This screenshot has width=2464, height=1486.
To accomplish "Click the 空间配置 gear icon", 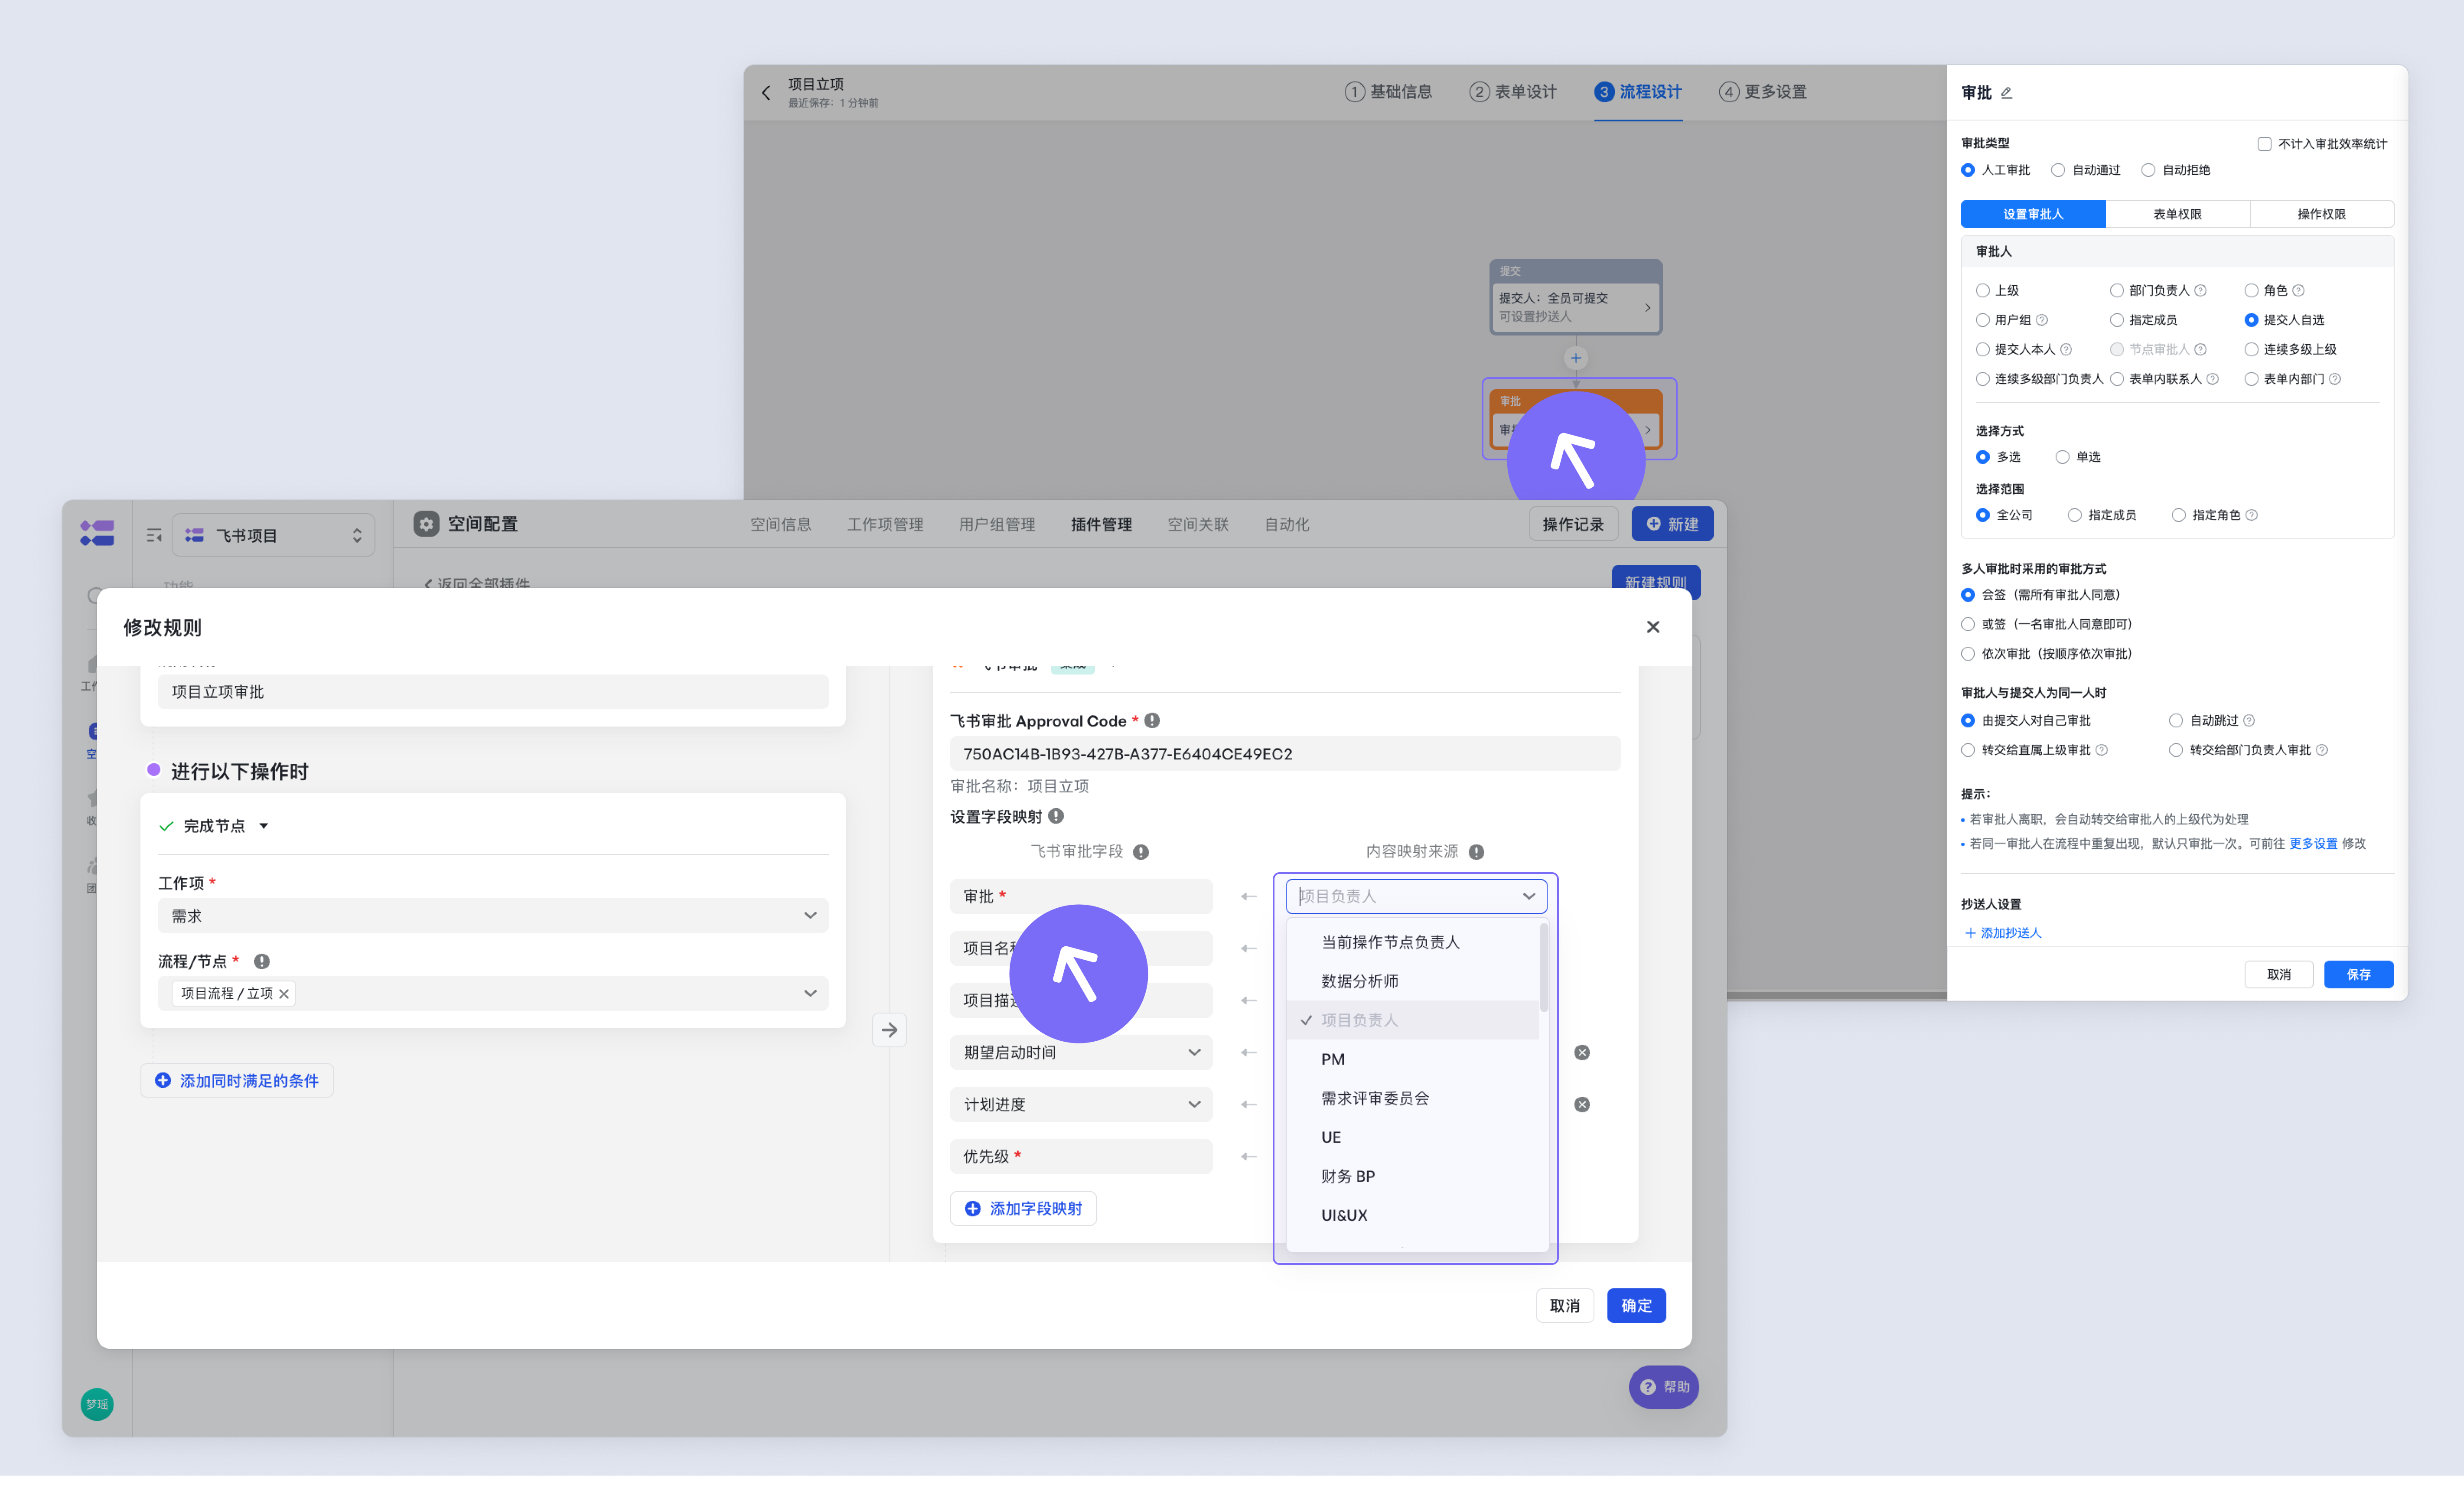I will [x=426, y=524].
